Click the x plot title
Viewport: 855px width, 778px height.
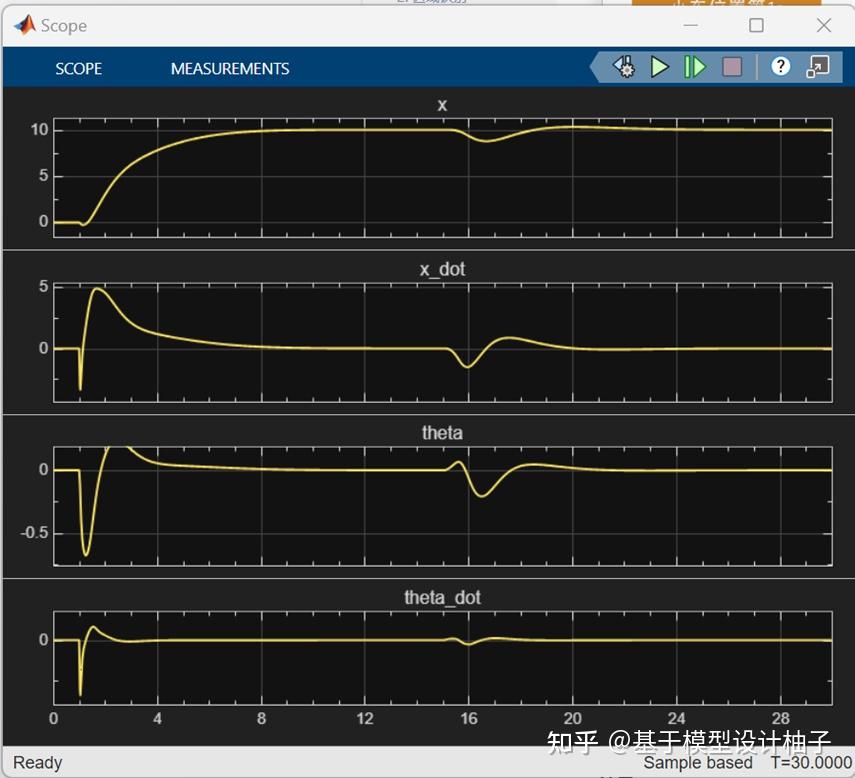click(x=441, y=104)
